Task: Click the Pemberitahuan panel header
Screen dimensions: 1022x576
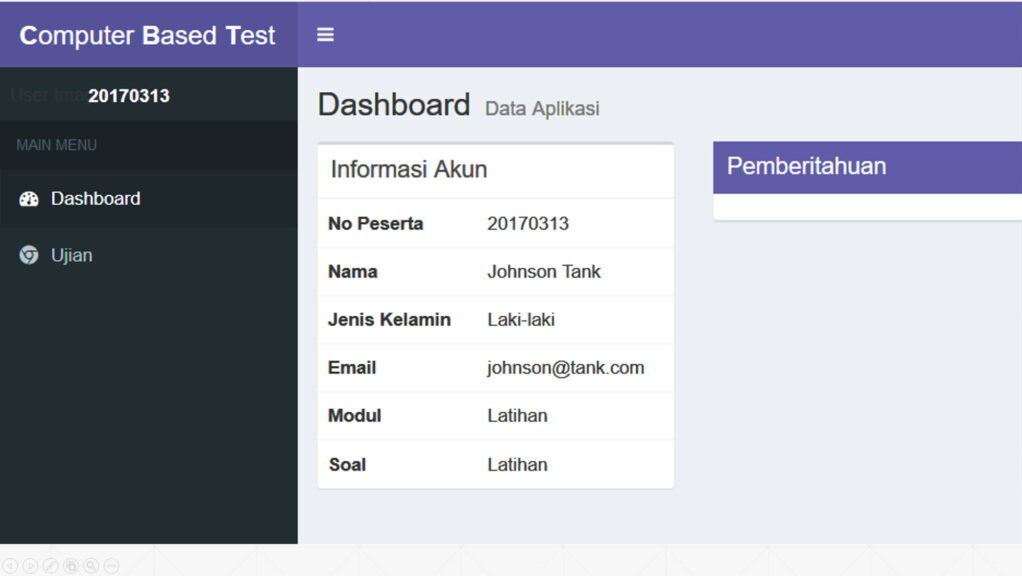Action: point(806,167)
